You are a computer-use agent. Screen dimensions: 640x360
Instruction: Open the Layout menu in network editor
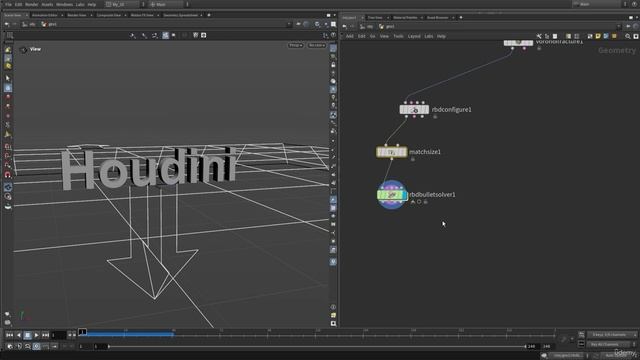414,36
